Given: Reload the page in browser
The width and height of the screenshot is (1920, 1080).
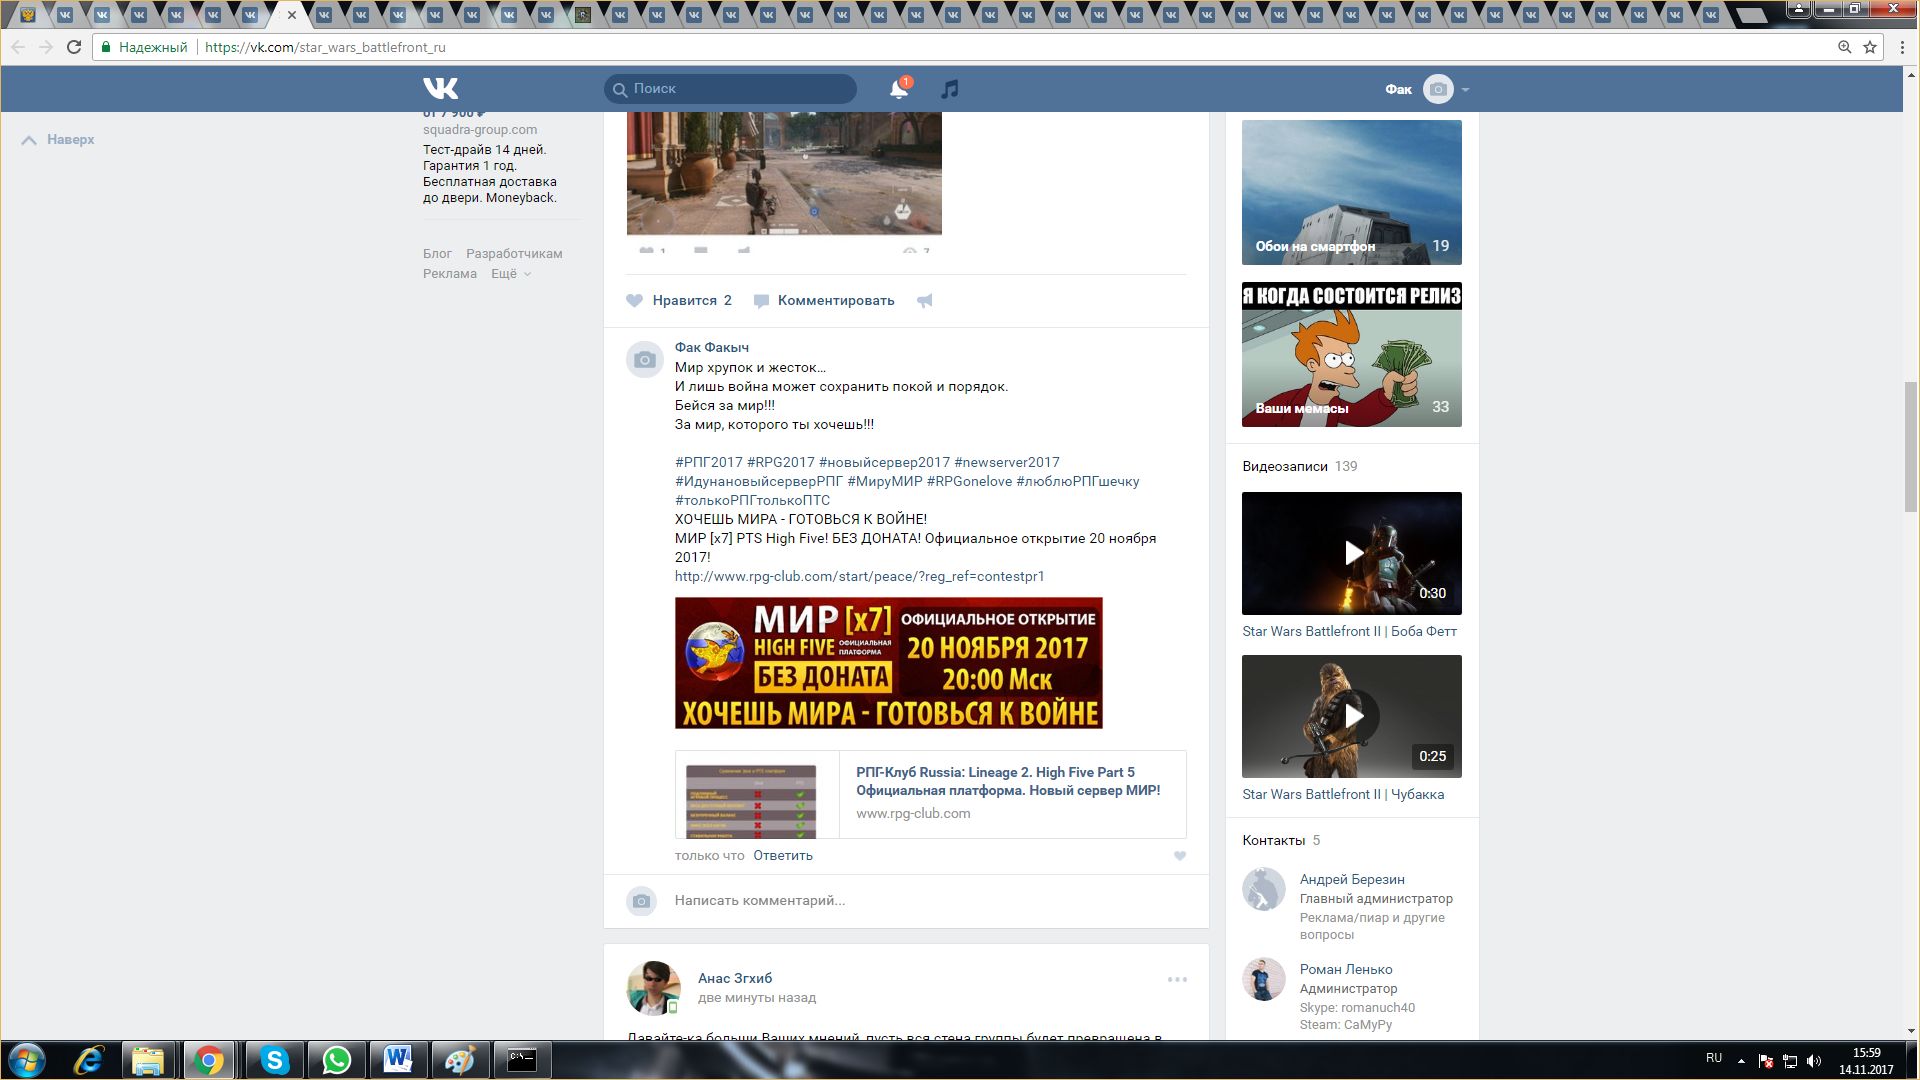Looking at the screenshot, I should point(74,47).
